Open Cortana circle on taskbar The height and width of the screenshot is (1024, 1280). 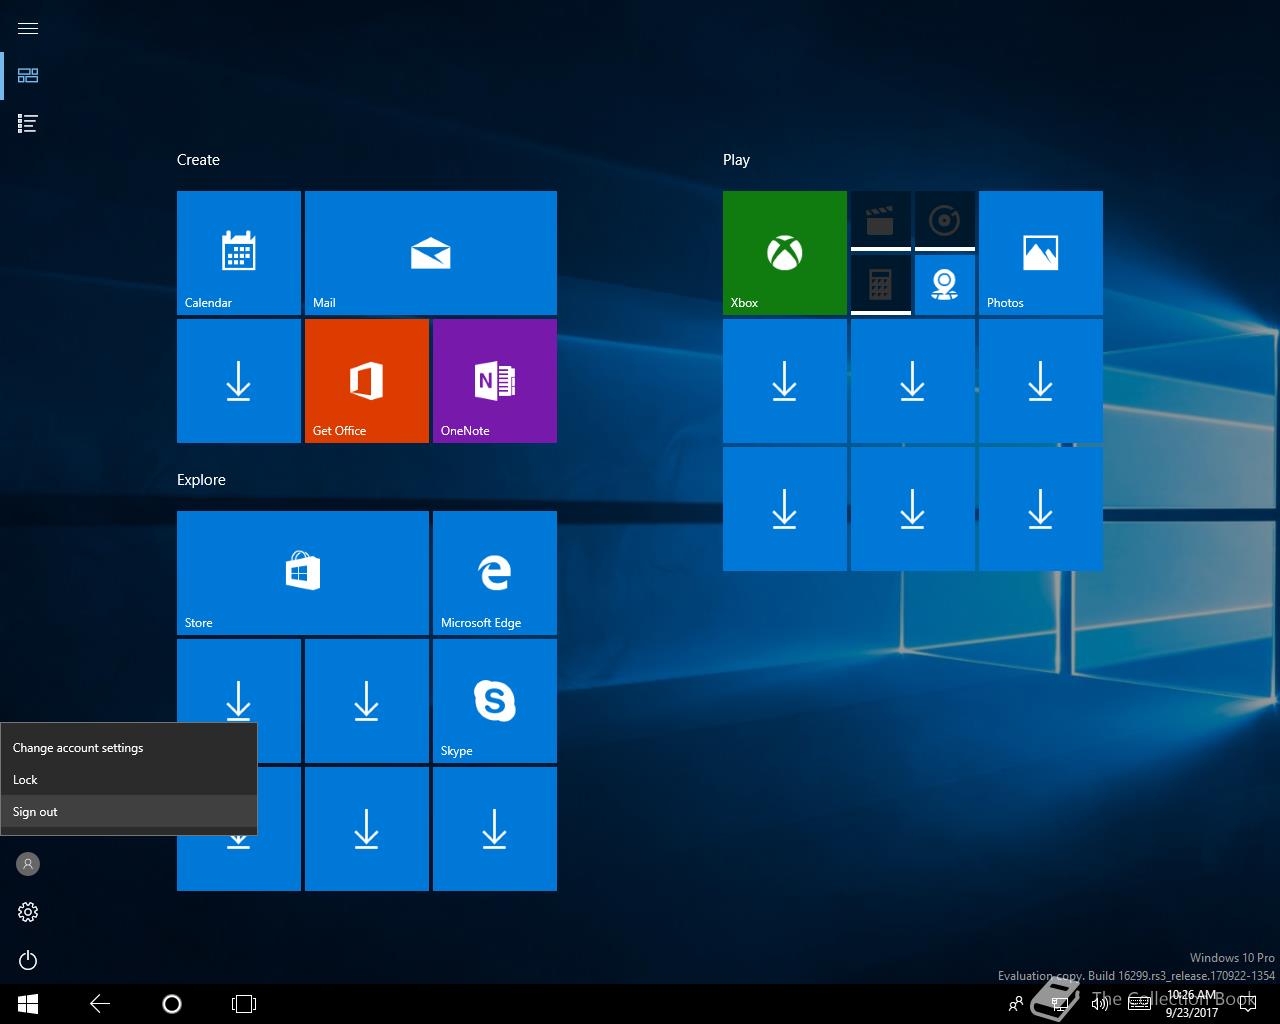pyautogui.click(x=172, y=1004)
